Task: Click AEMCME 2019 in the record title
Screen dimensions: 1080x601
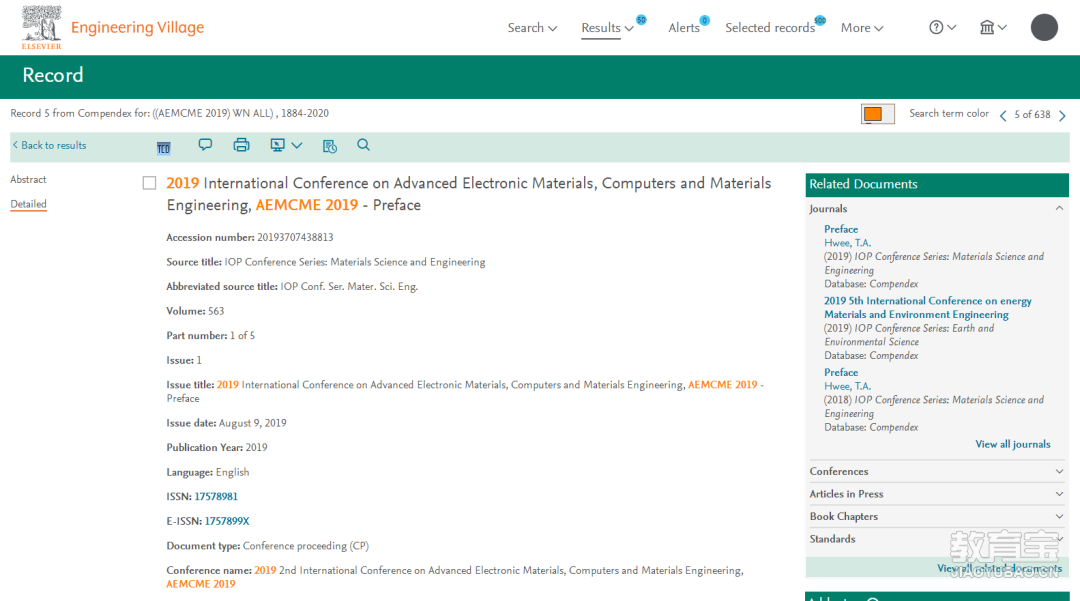Action: click(x=307, y=205)
